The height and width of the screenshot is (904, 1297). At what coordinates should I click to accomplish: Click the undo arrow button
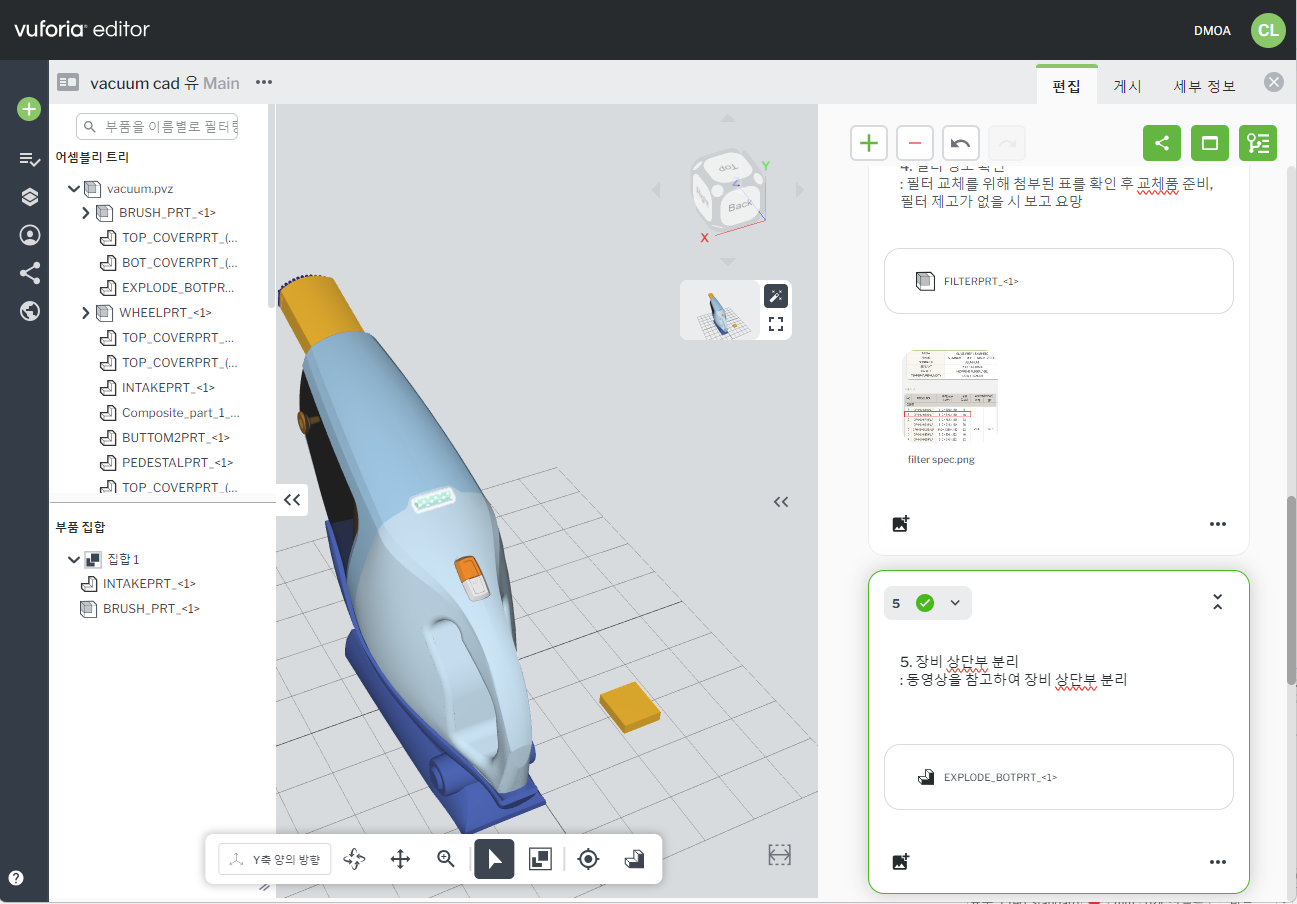coord(960,143)
